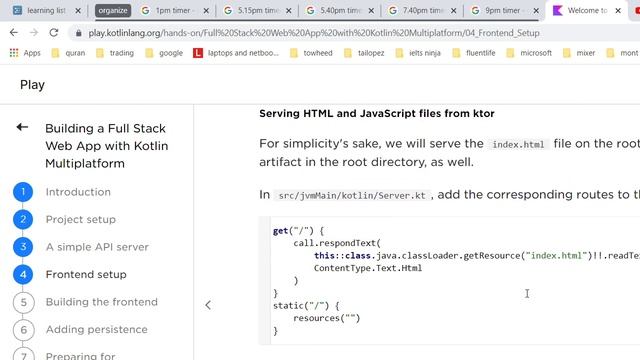Click the ContentType.Text.Html code line

pyautogui.click(x=368, y=268)
